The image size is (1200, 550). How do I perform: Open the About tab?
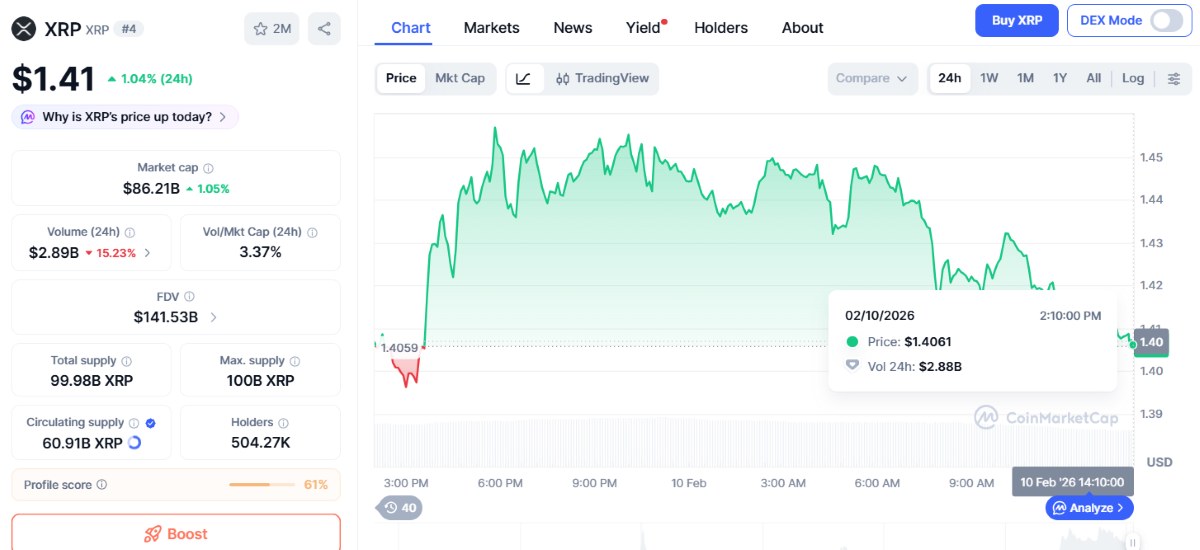point(803,28)
